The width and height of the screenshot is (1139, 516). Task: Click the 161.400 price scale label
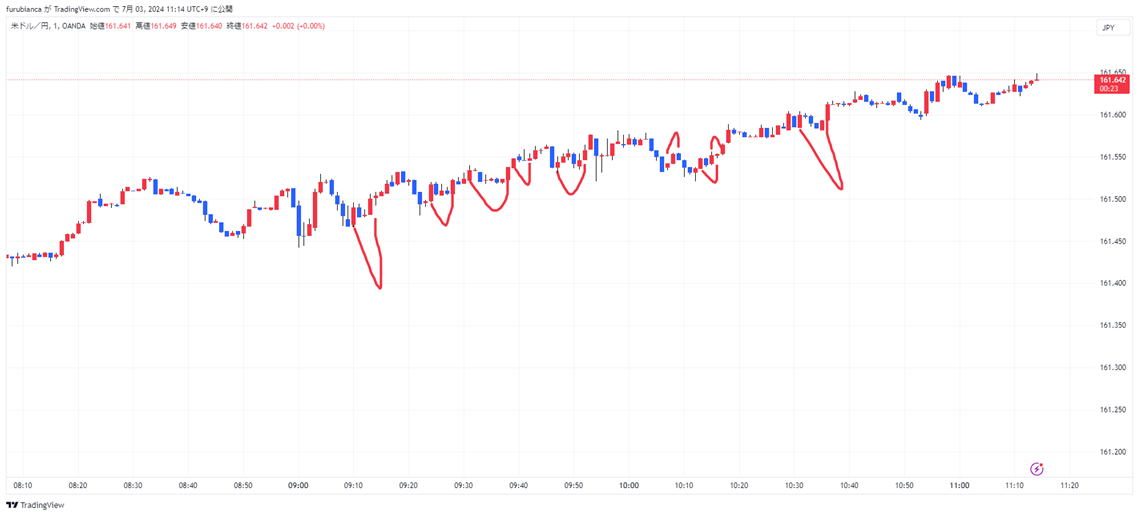click(x=1112, y=283)
